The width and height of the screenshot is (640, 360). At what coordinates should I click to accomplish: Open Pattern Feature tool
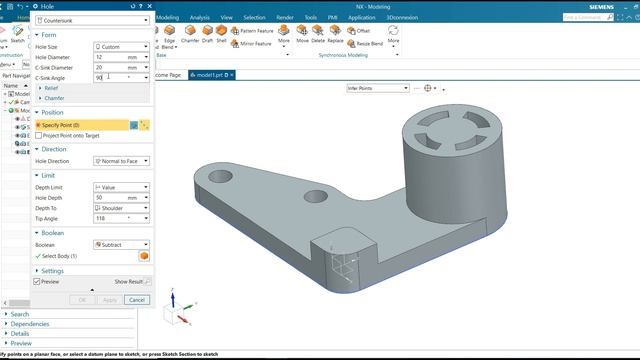[252, 31]
